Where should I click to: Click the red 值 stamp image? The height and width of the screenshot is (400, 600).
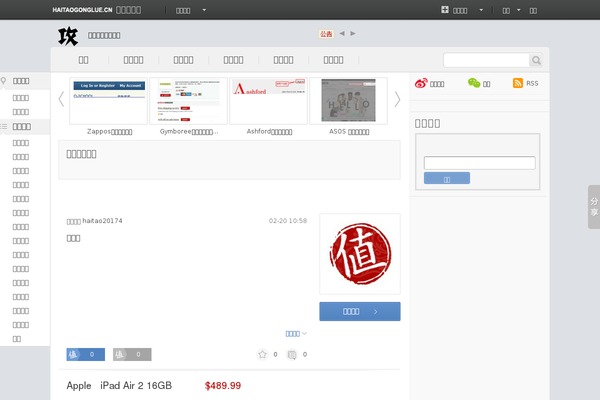(360, 254)
